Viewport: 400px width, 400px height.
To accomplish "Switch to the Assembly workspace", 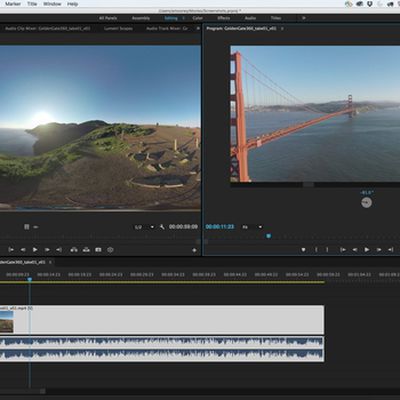I will 141,18.
